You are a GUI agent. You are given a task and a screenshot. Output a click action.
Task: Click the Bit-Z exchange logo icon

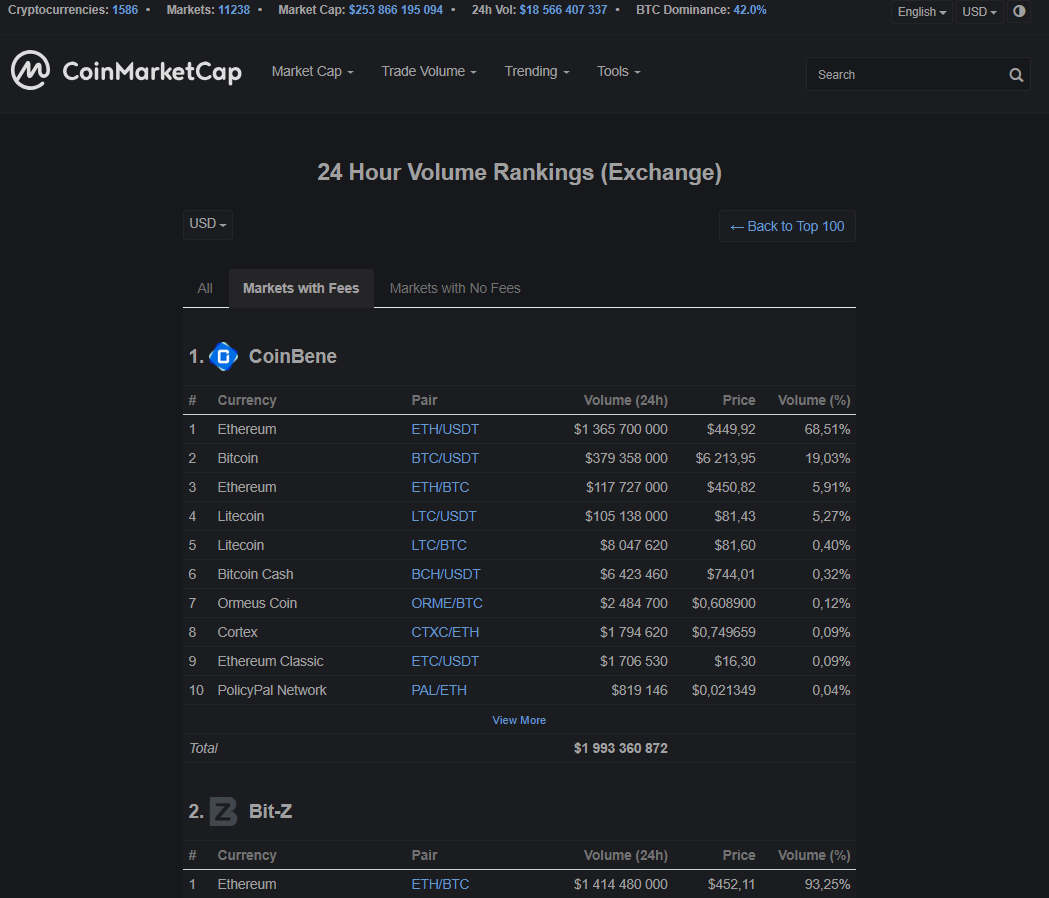[x=222, y=811]
